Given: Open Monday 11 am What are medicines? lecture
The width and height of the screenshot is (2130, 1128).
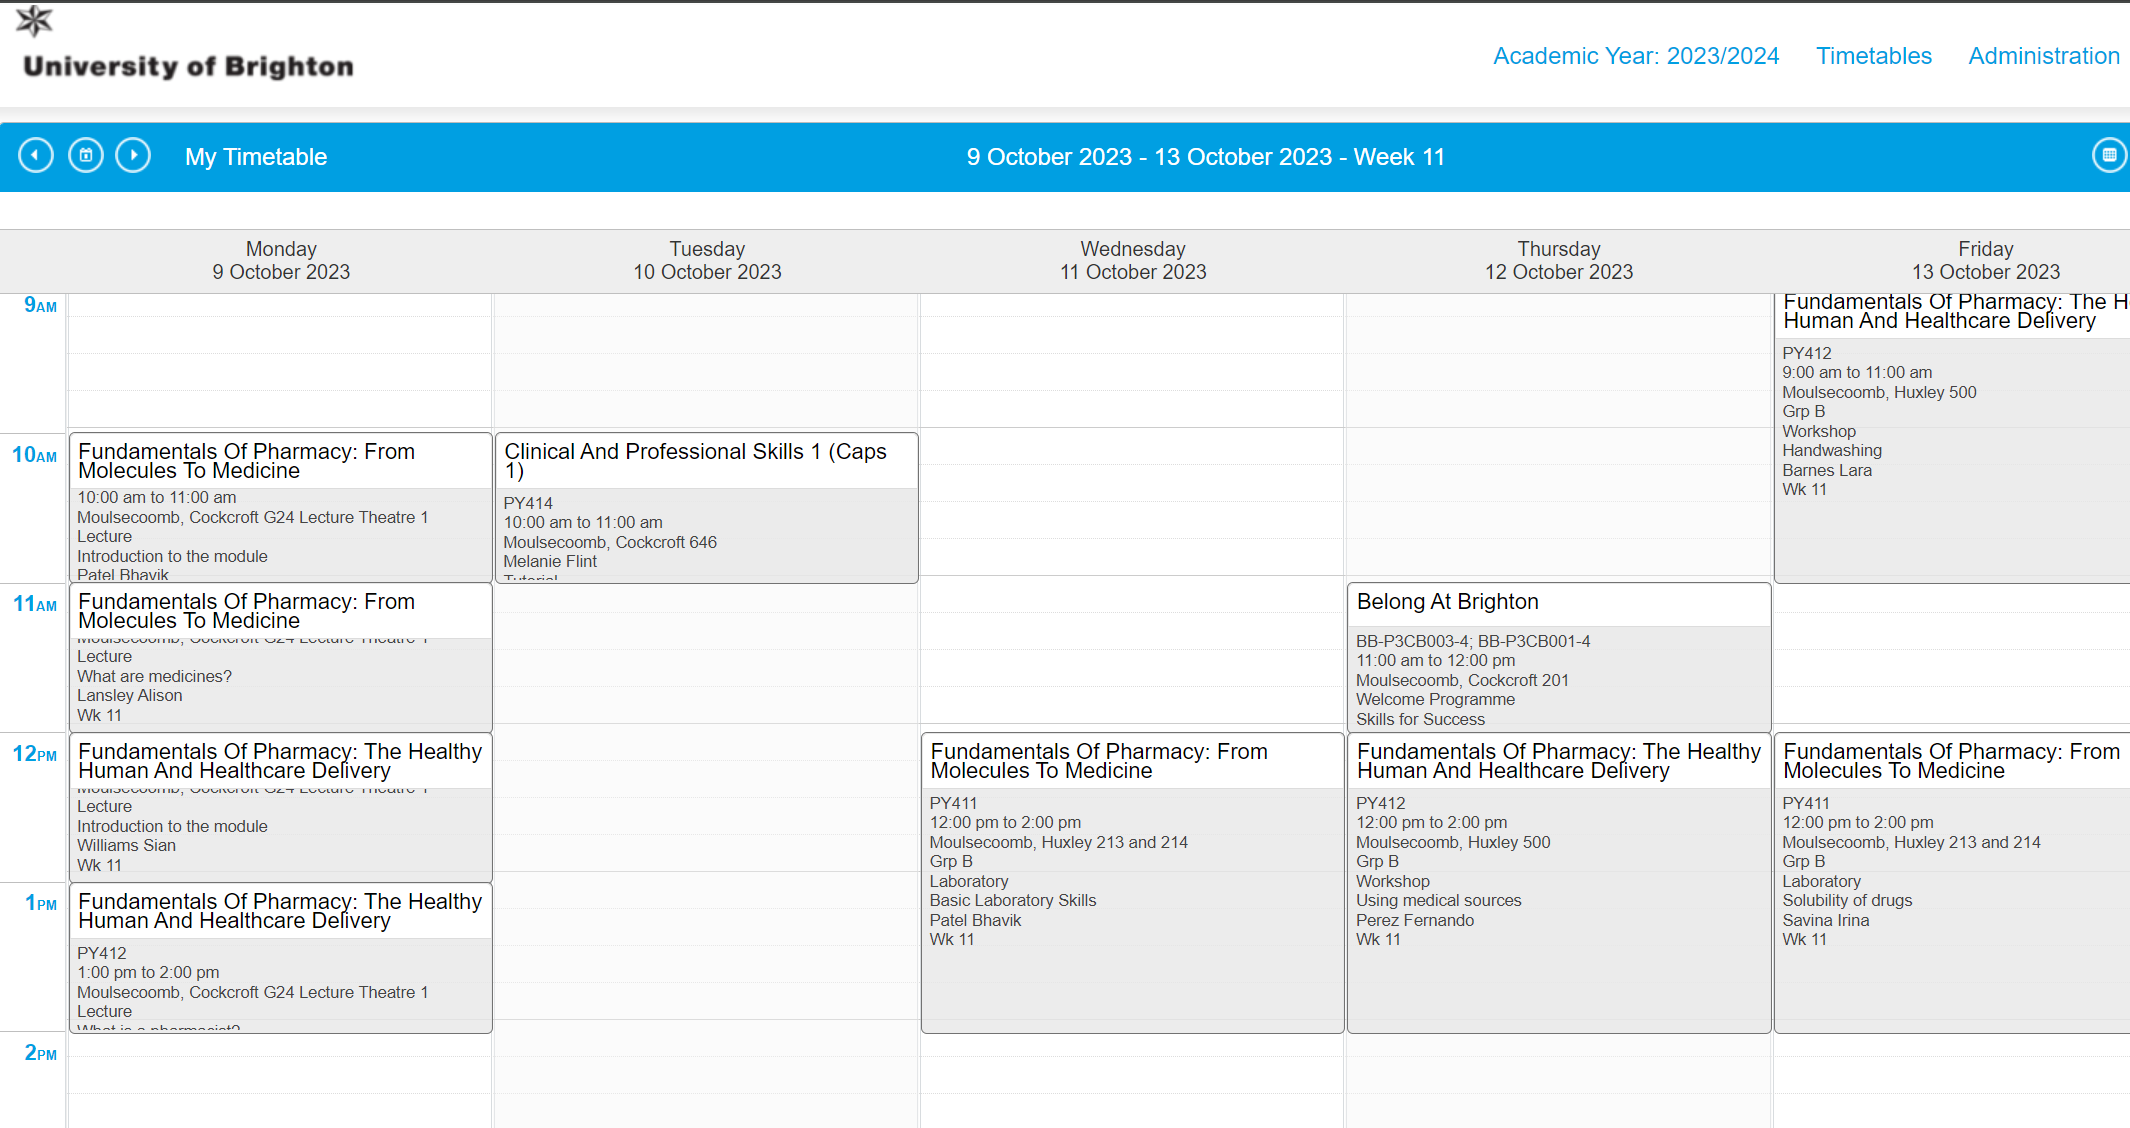Looking at the screenshot, I should [281, 658].
